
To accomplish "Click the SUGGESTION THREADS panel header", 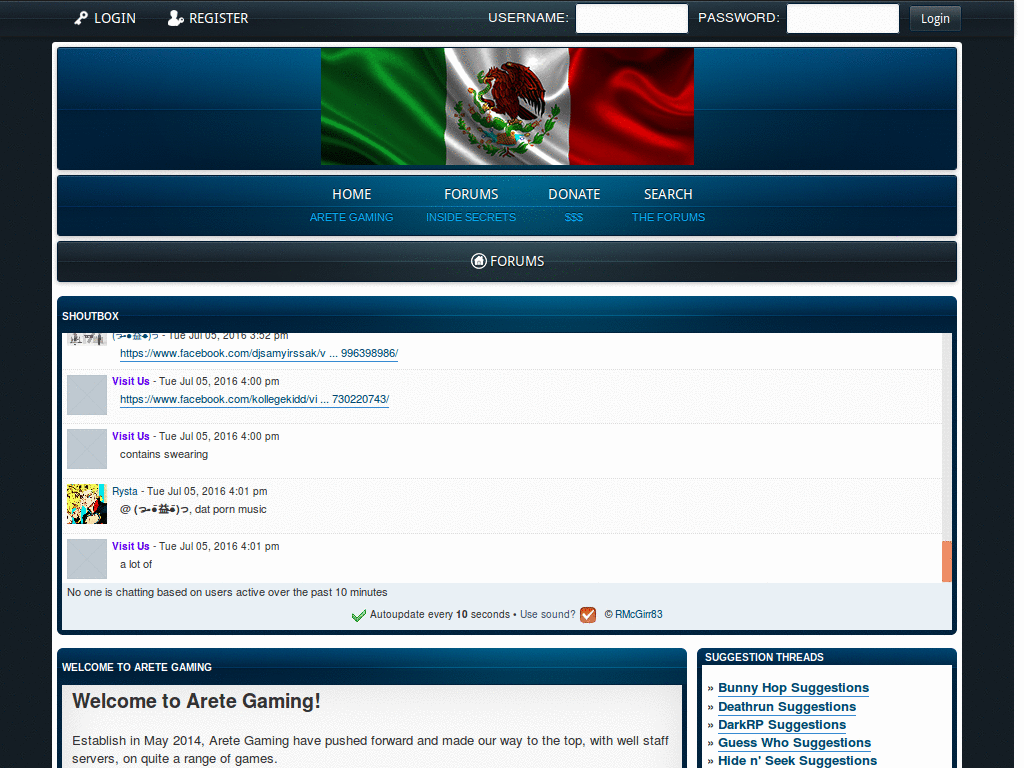I will pyautogui.click(x=764, y=657).
